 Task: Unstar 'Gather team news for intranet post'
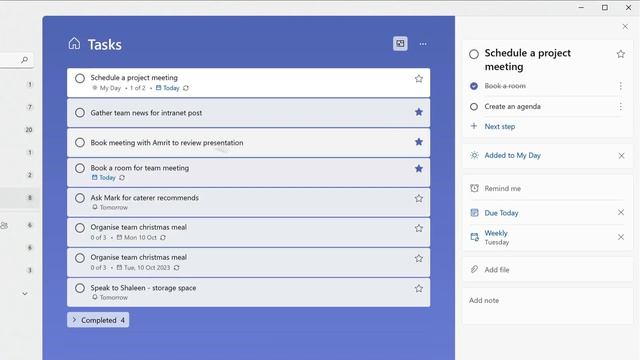pyautogui.click(x=419, y=112)
